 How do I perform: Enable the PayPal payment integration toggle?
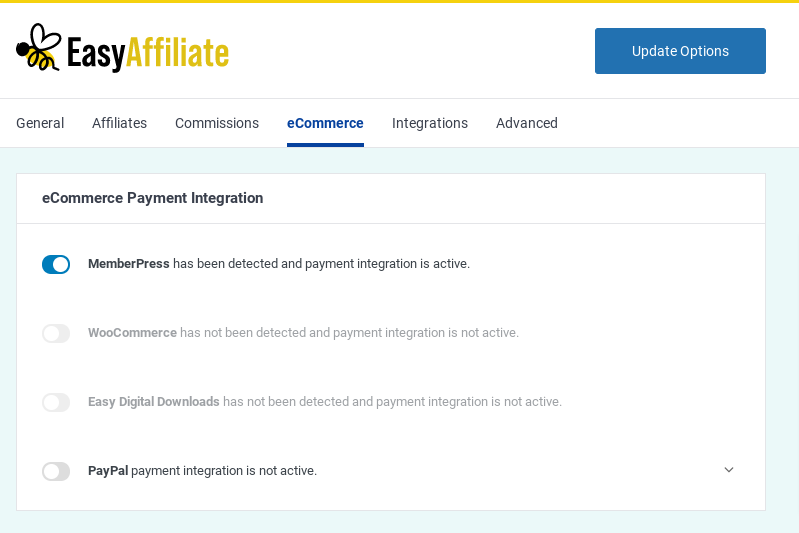pos(56,471)
